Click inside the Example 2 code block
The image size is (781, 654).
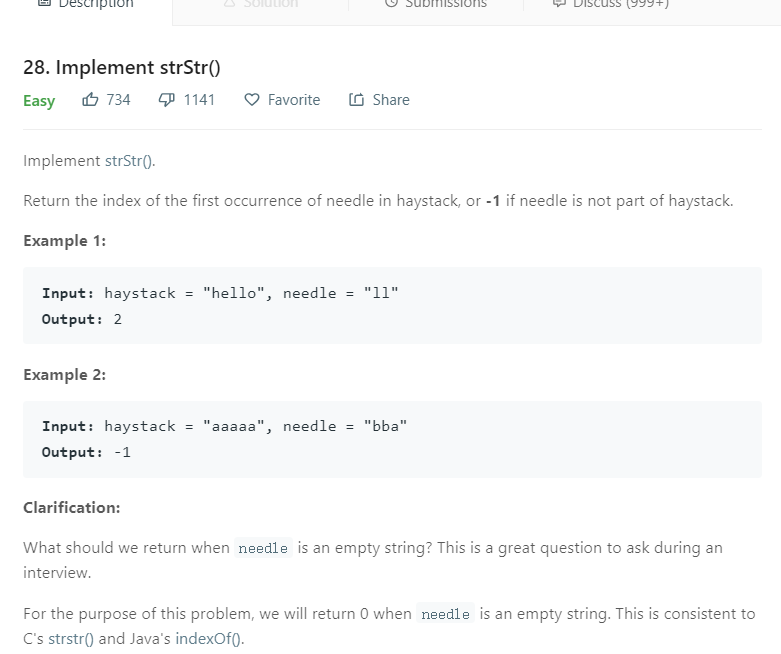pyautogui.click(x=392, y=439)
